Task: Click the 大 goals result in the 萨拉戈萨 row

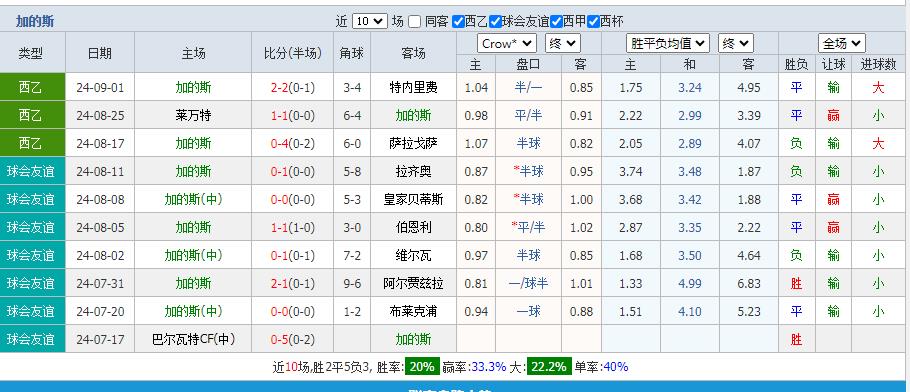Action: point(878,143)
